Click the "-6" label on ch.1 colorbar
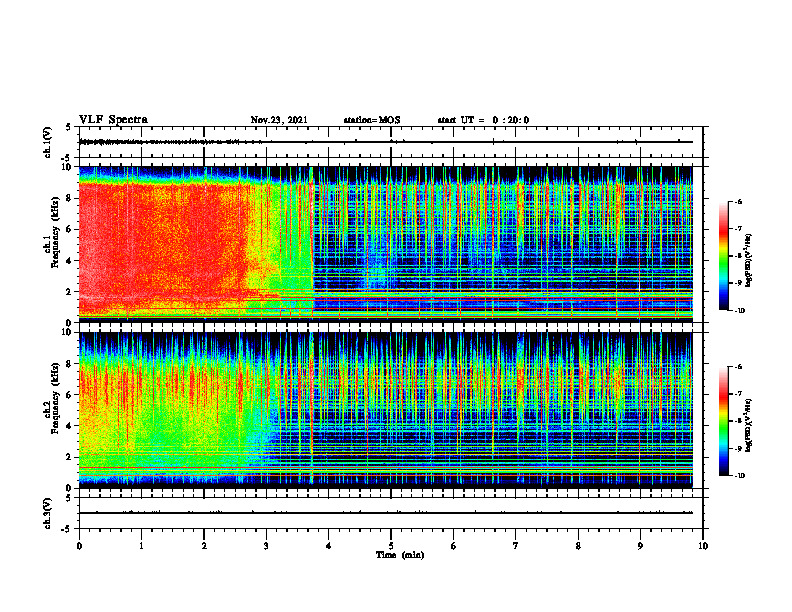 tap(738, 201)
